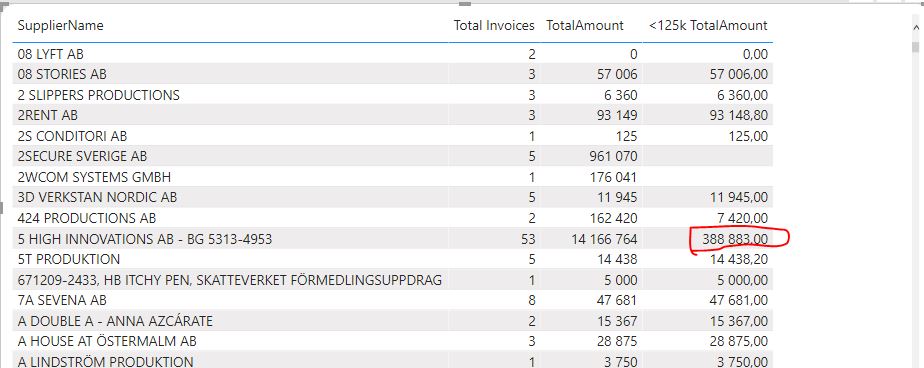
Task: Select 5 HIGH INNOVATIONS AB supplier
Action: (x=145, y=239)
